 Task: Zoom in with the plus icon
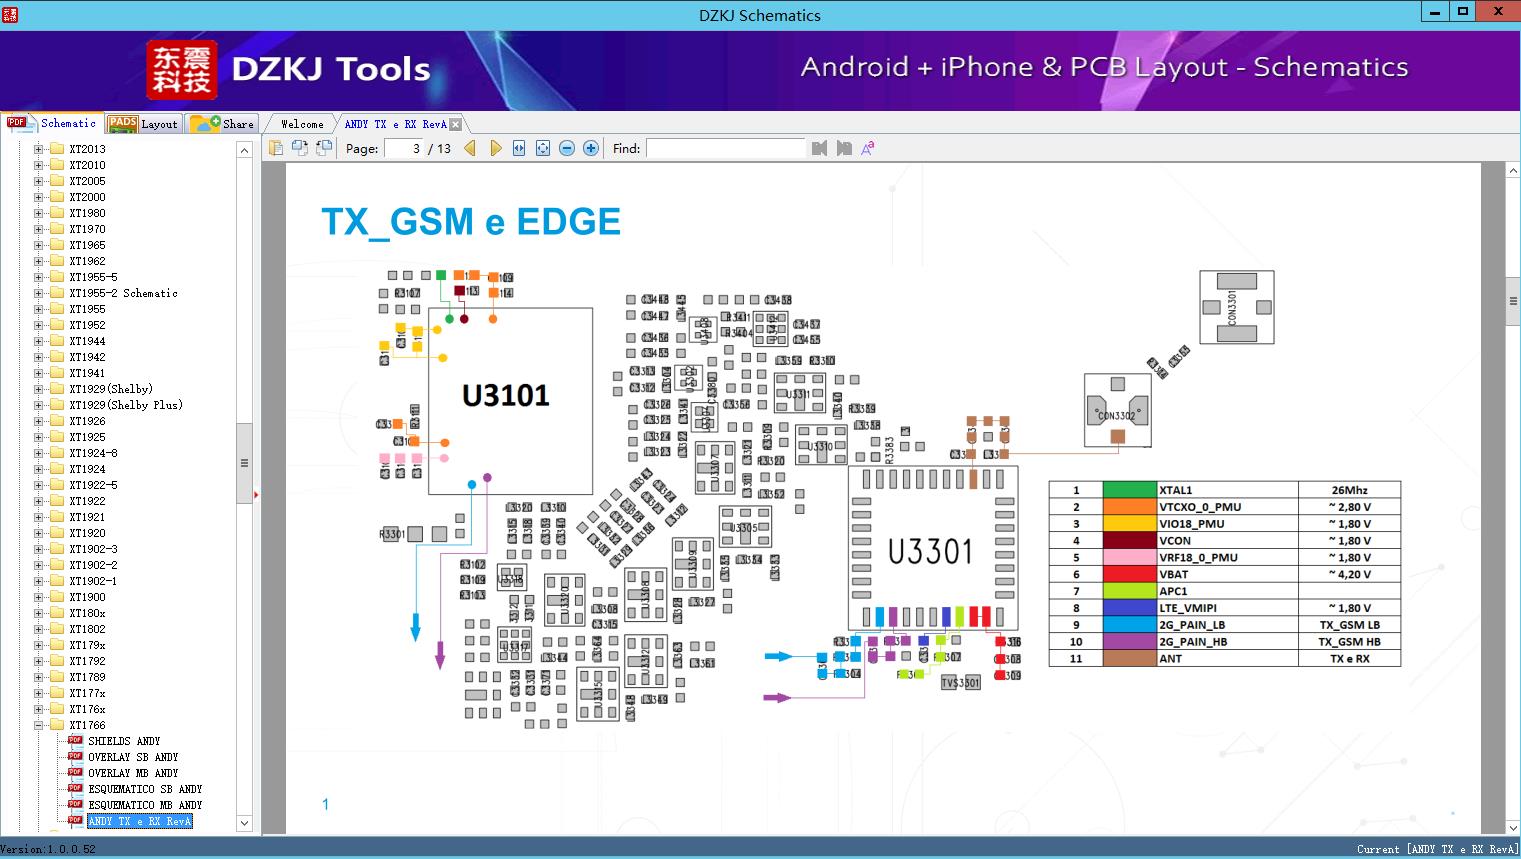point(591,148)
